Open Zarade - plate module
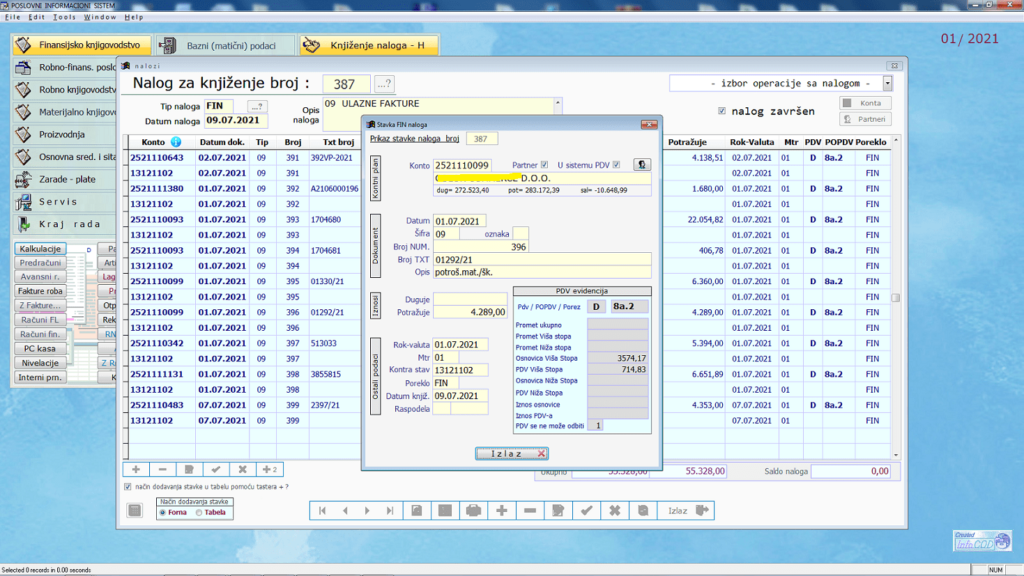 pyautogui.click(x=65, y=179)
